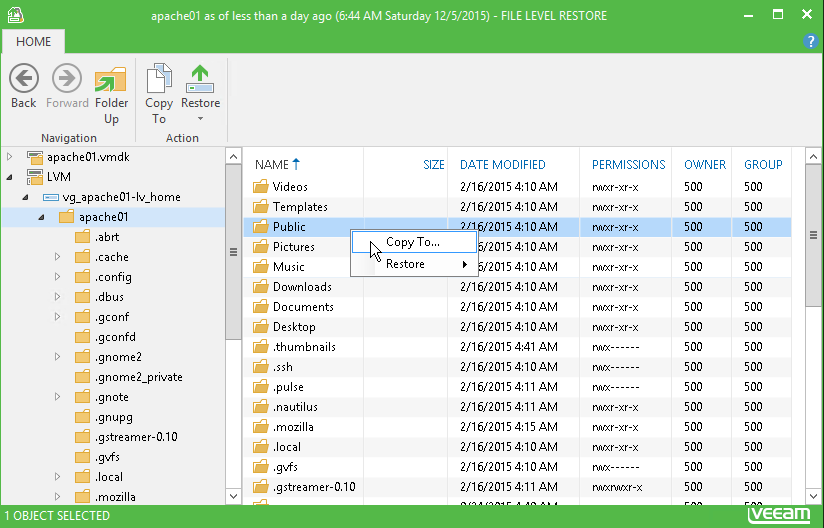Select the Templates folder icon
Viewport: 824px width, 528px height.
(260, 206)
